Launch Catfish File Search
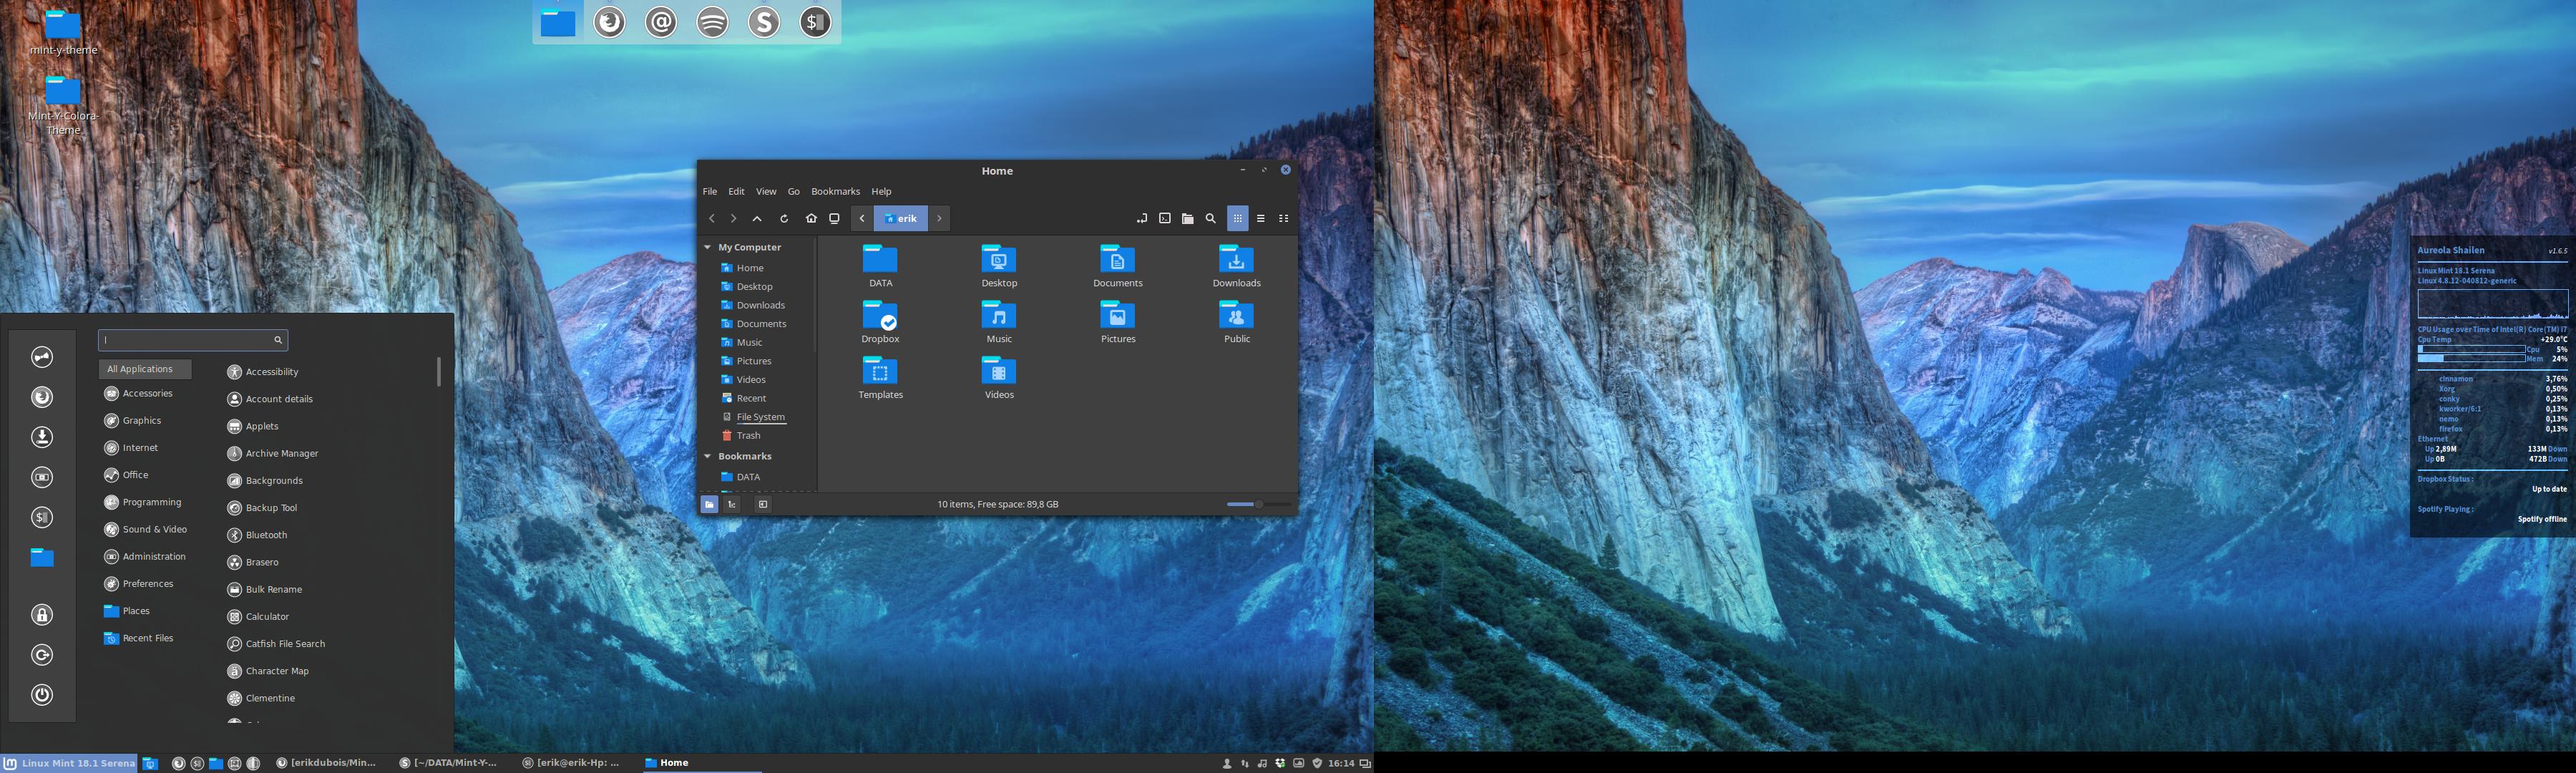The width and height of the screenshot is (2576, 773). pyautogui.click(x=284, y=644)
